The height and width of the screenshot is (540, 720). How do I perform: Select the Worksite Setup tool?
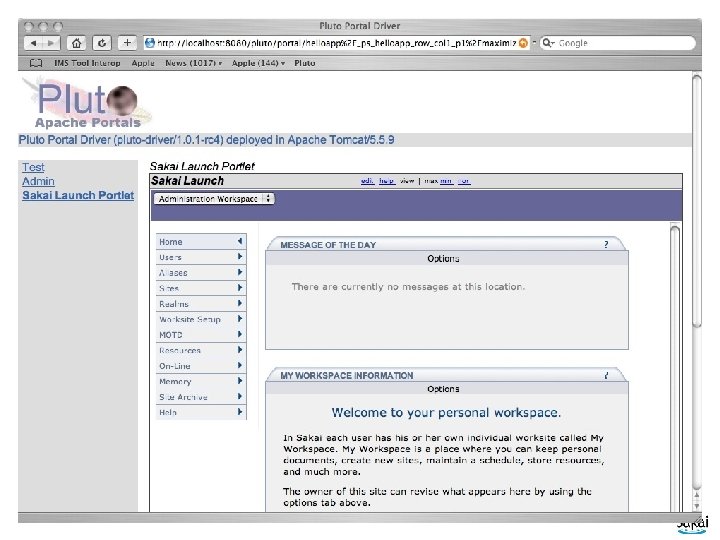[x=201, y=319]
